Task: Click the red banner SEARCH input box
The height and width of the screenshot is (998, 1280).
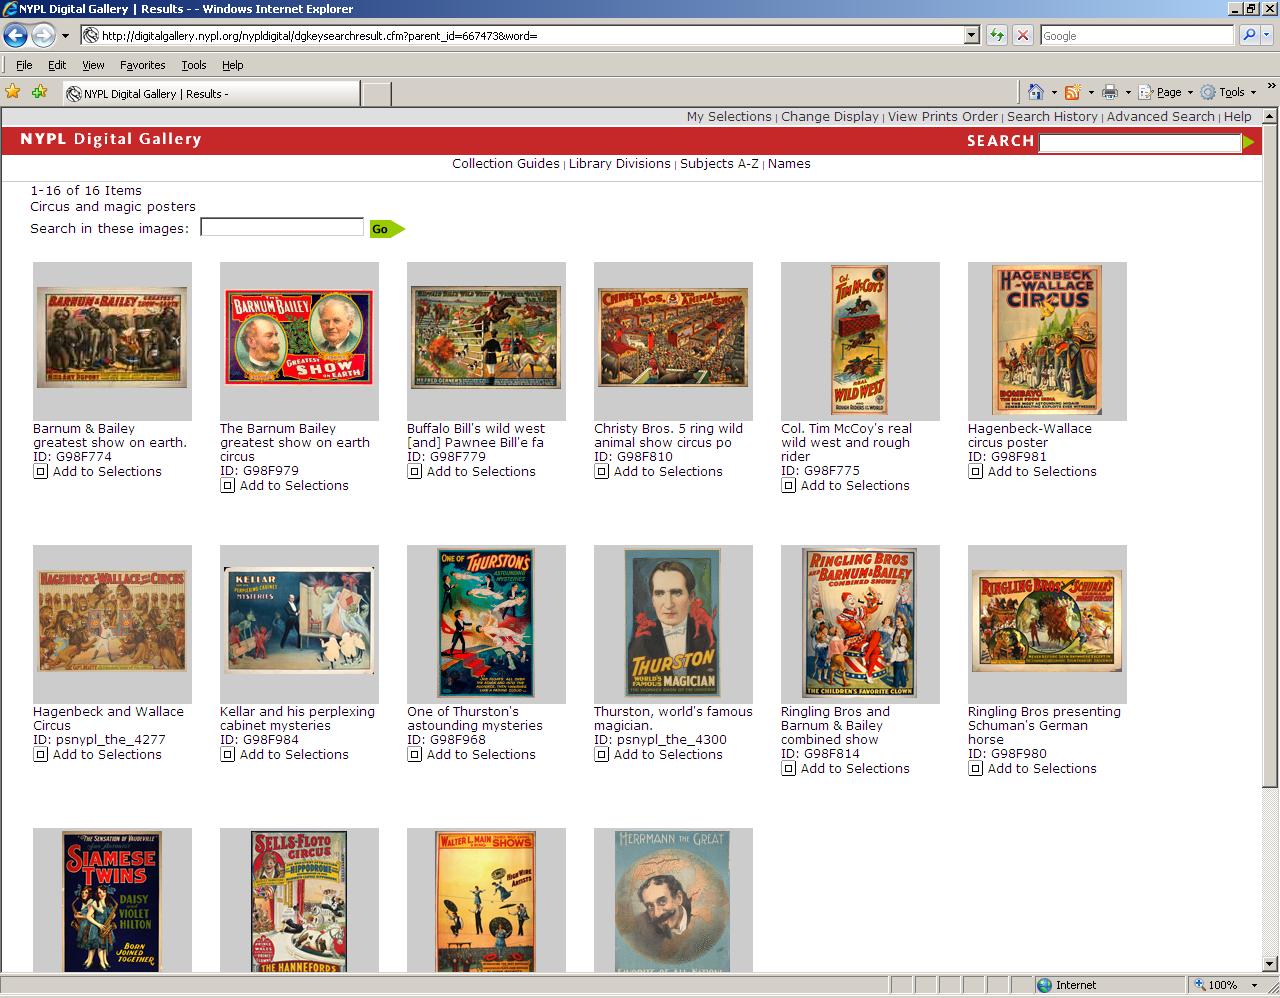Action: click(x=1140, y=143)
